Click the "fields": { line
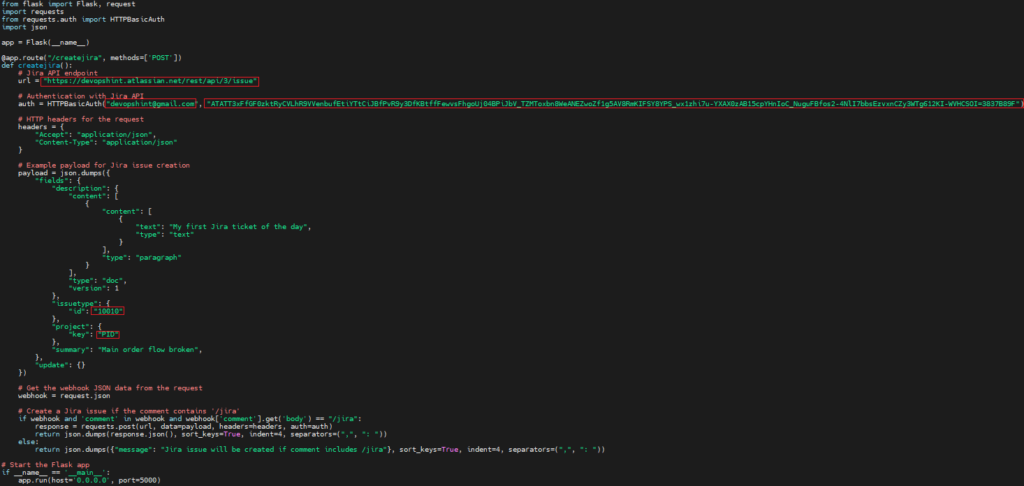Screen dimensions: 1024x486 57,181
